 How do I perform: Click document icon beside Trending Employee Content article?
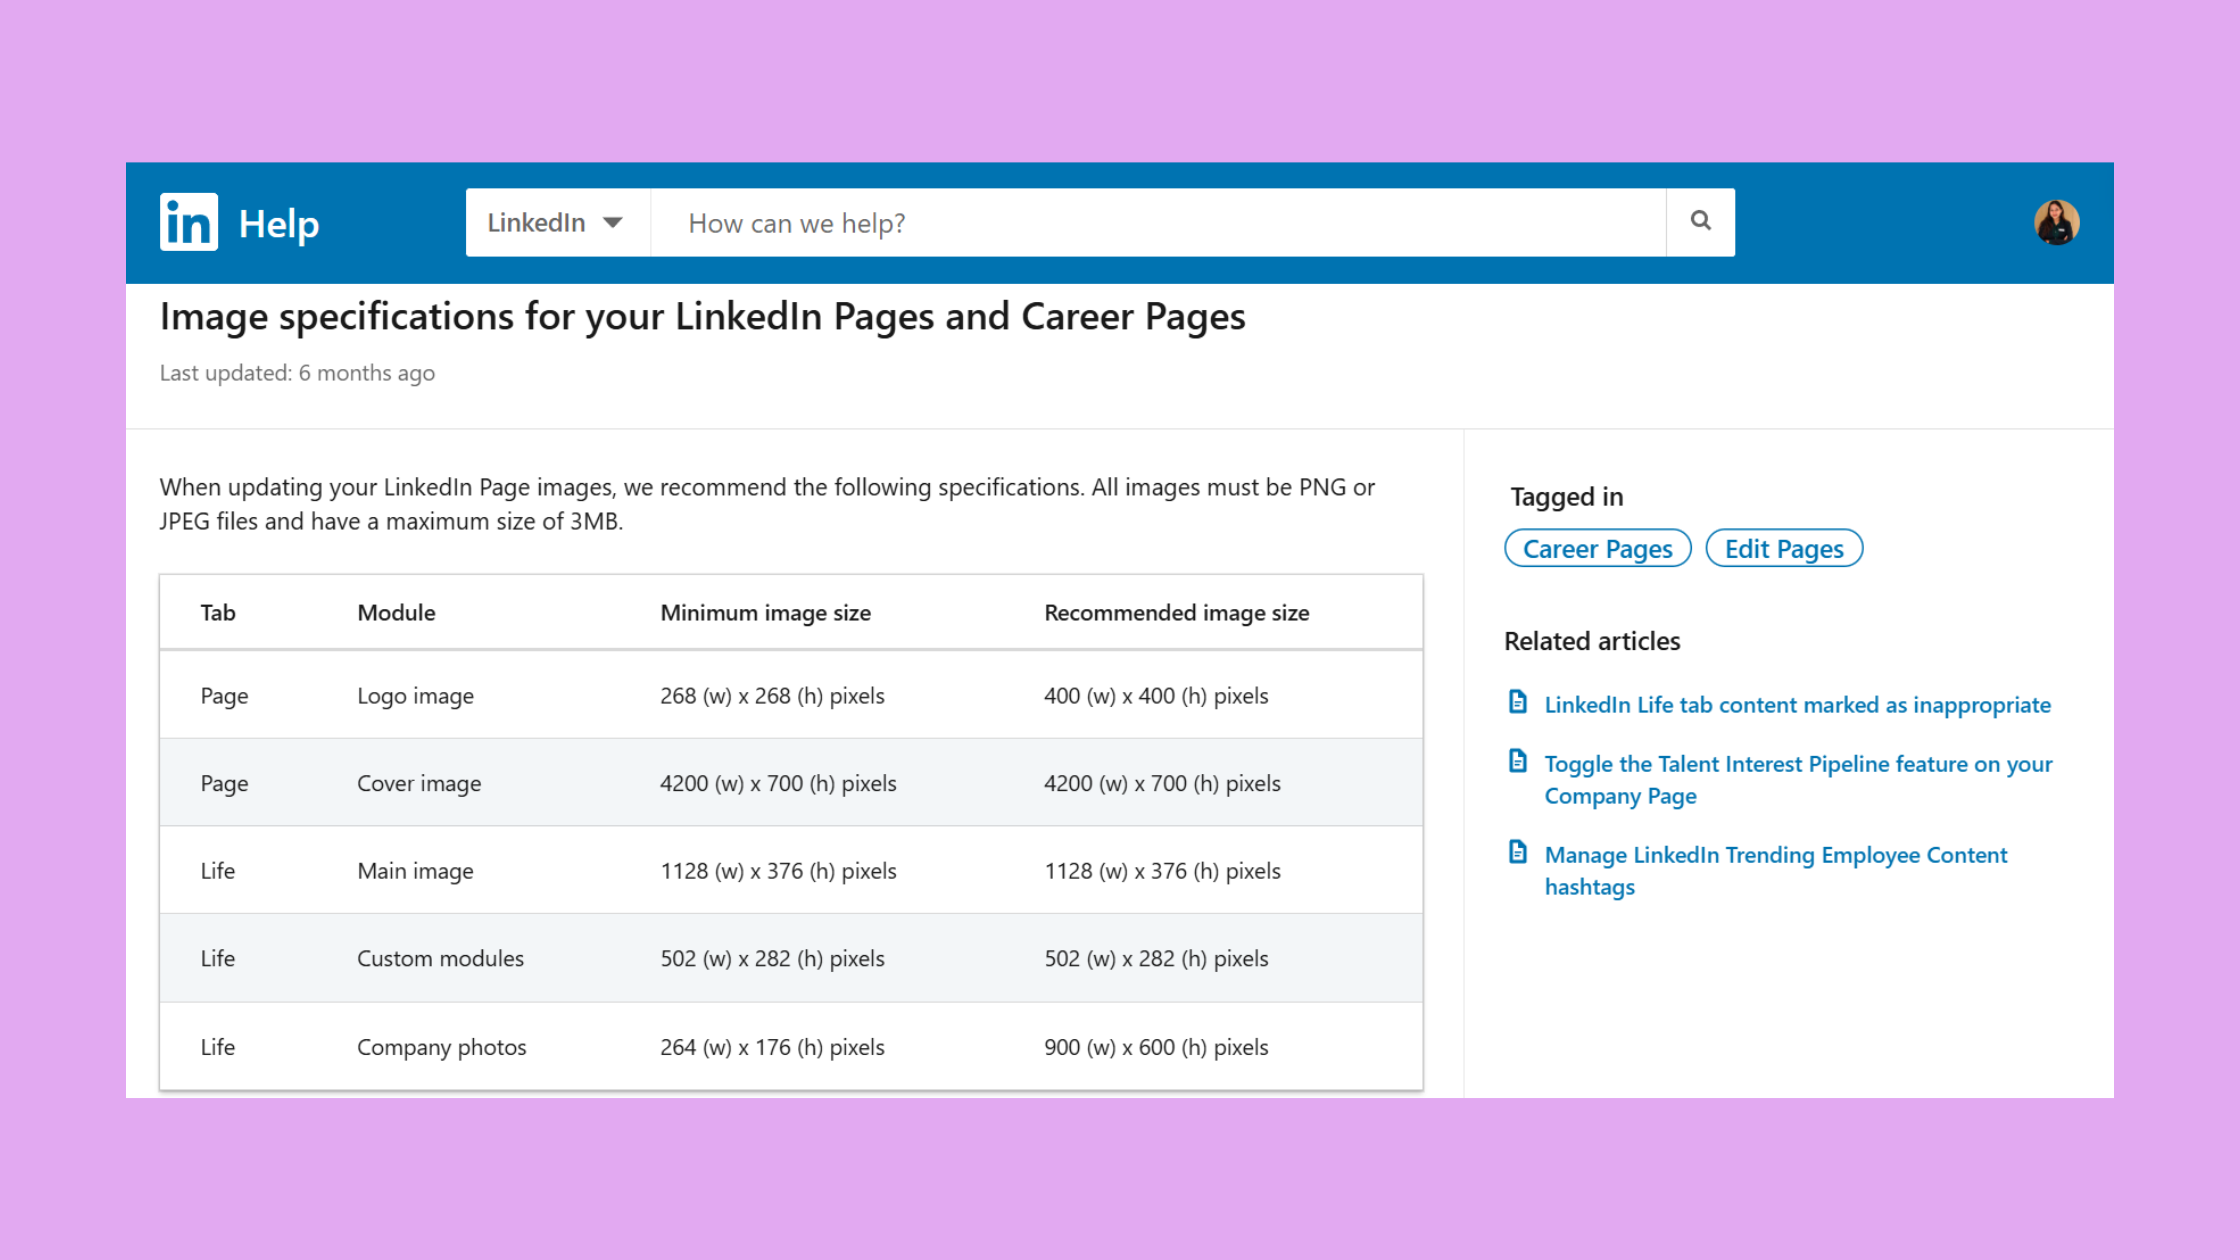1518,852
